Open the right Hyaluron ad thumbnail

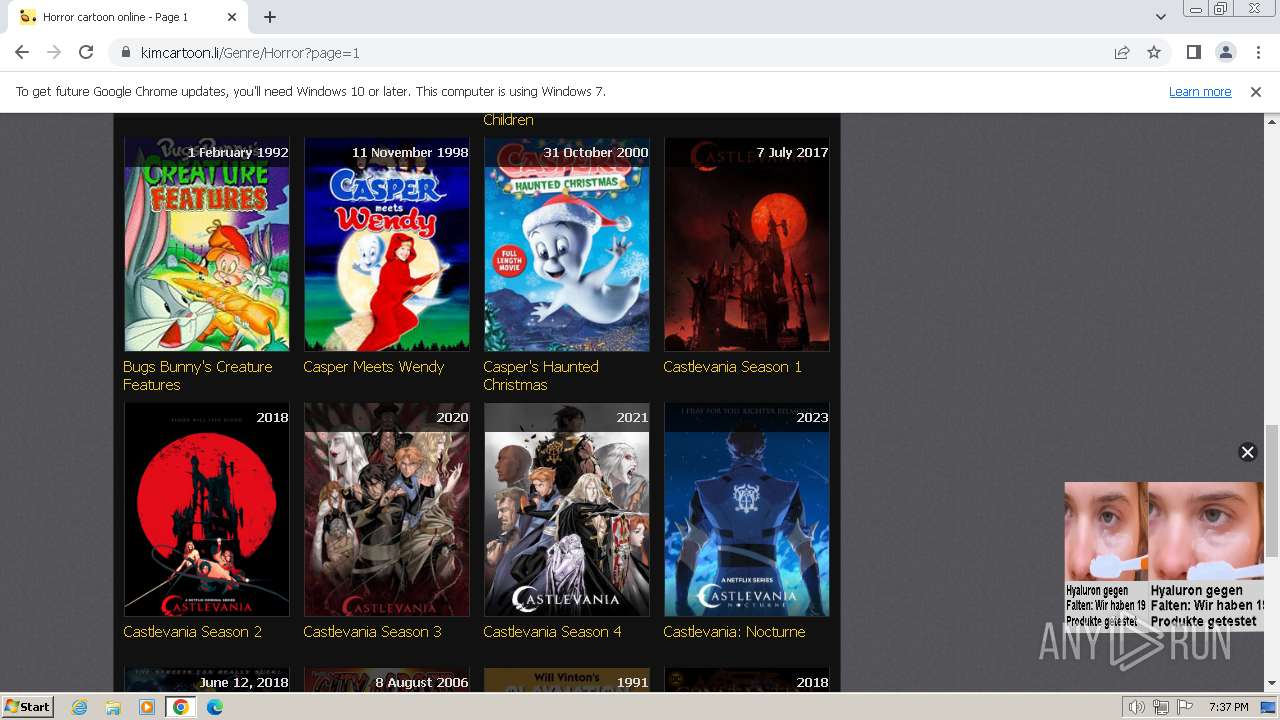(1206, 556)
